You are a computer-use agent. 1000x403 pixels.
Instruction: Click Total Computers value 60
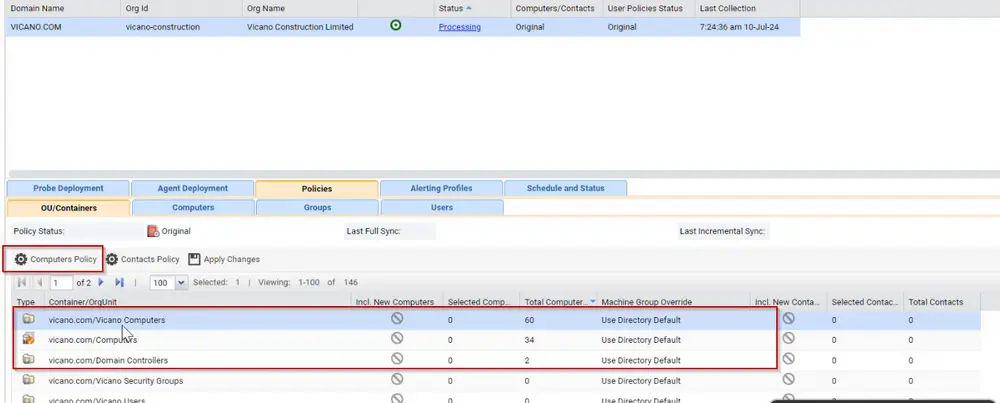529,320
